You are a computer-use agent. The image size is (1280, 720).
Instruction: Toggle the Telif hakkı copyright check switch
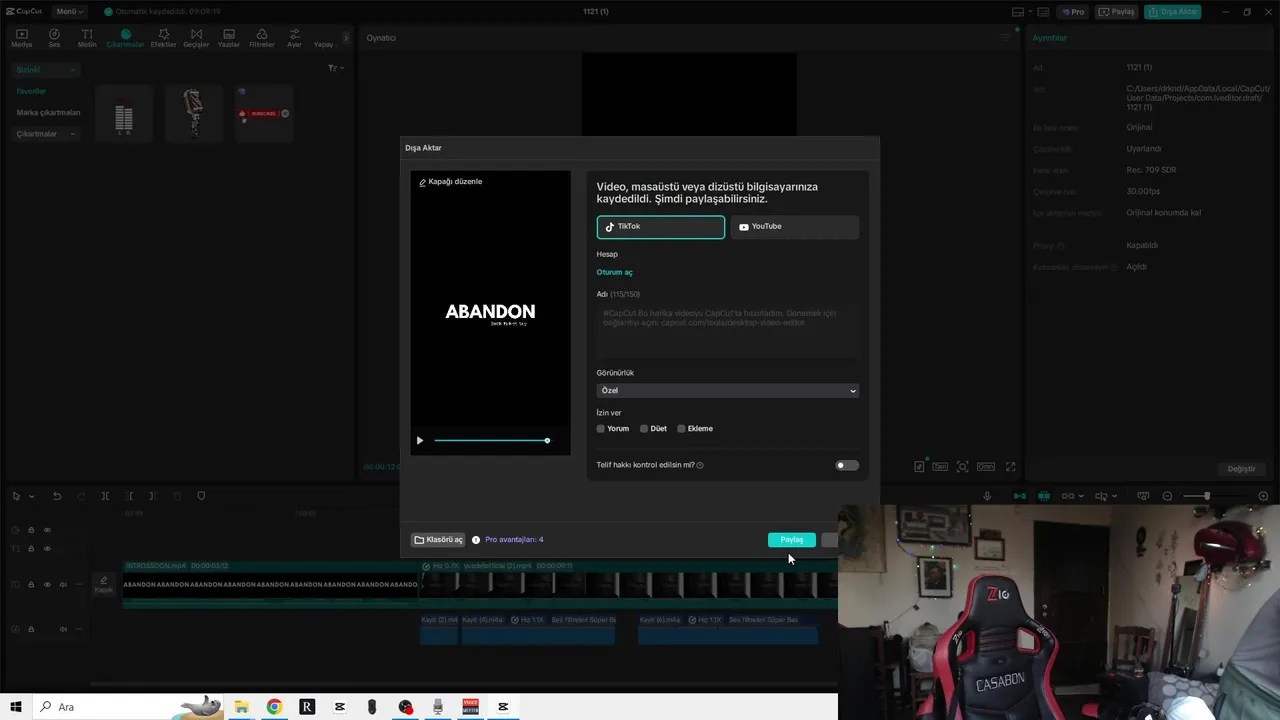coord(847,465)
